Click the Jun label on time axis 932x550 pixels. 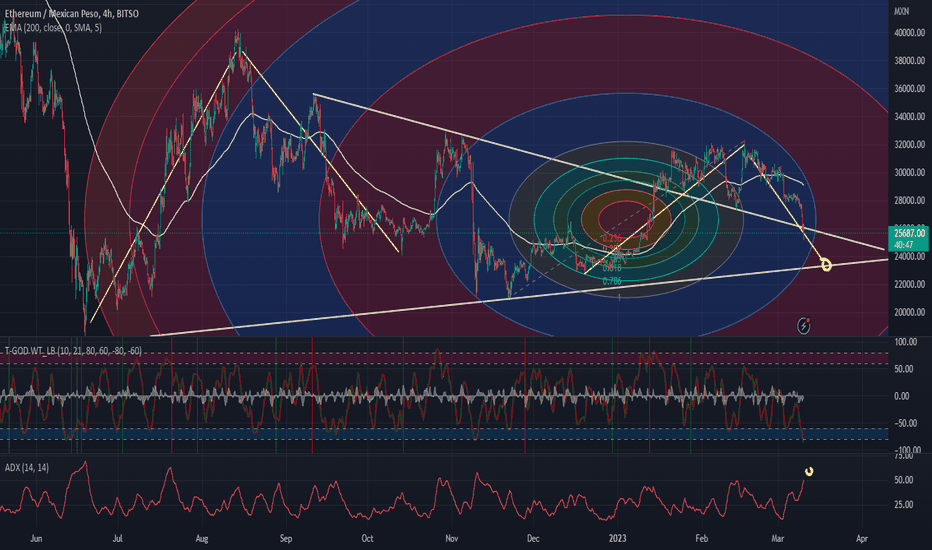[x=36, y=539]
